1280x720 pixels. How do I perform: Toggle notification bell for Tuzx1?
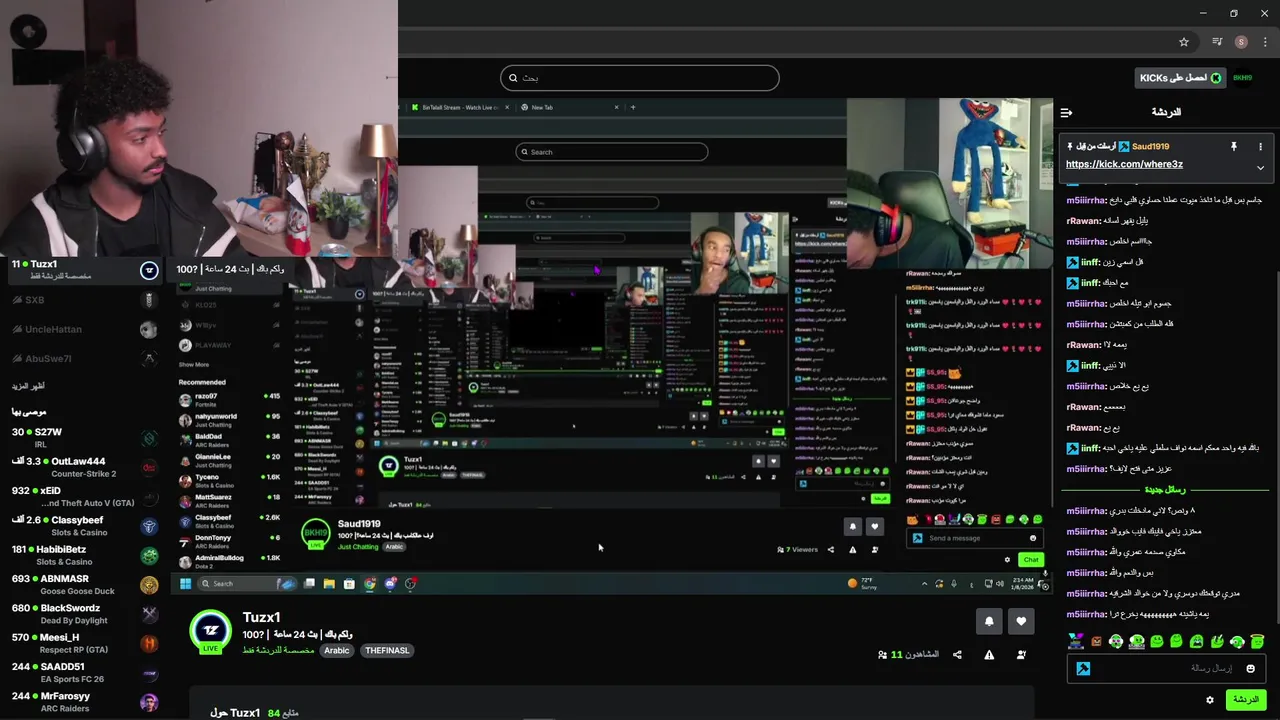[989, 621]
